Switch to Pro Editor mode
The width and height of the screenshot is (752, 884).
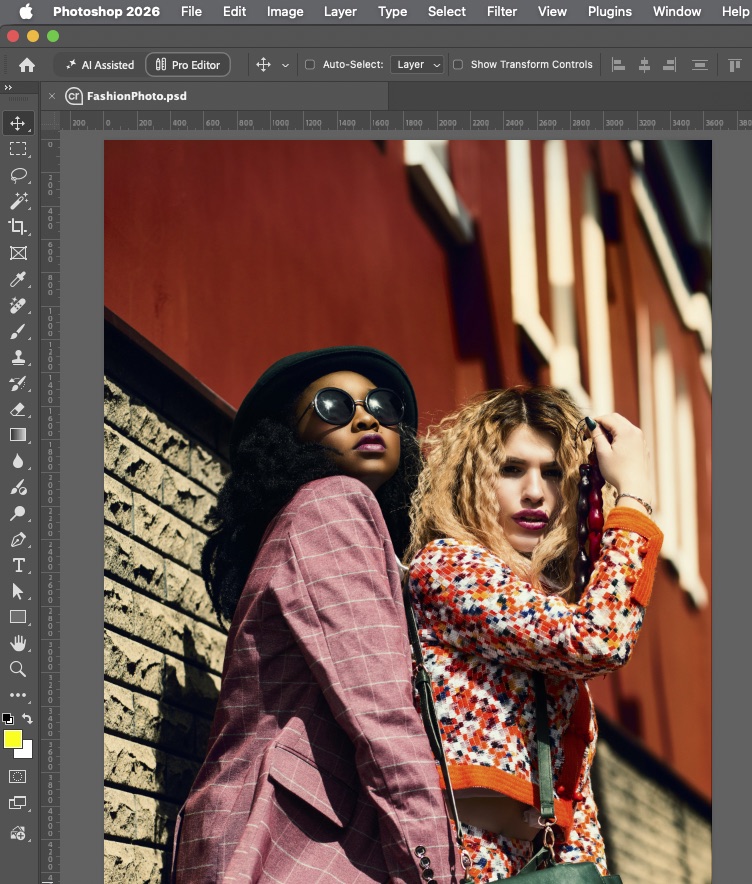188,65
